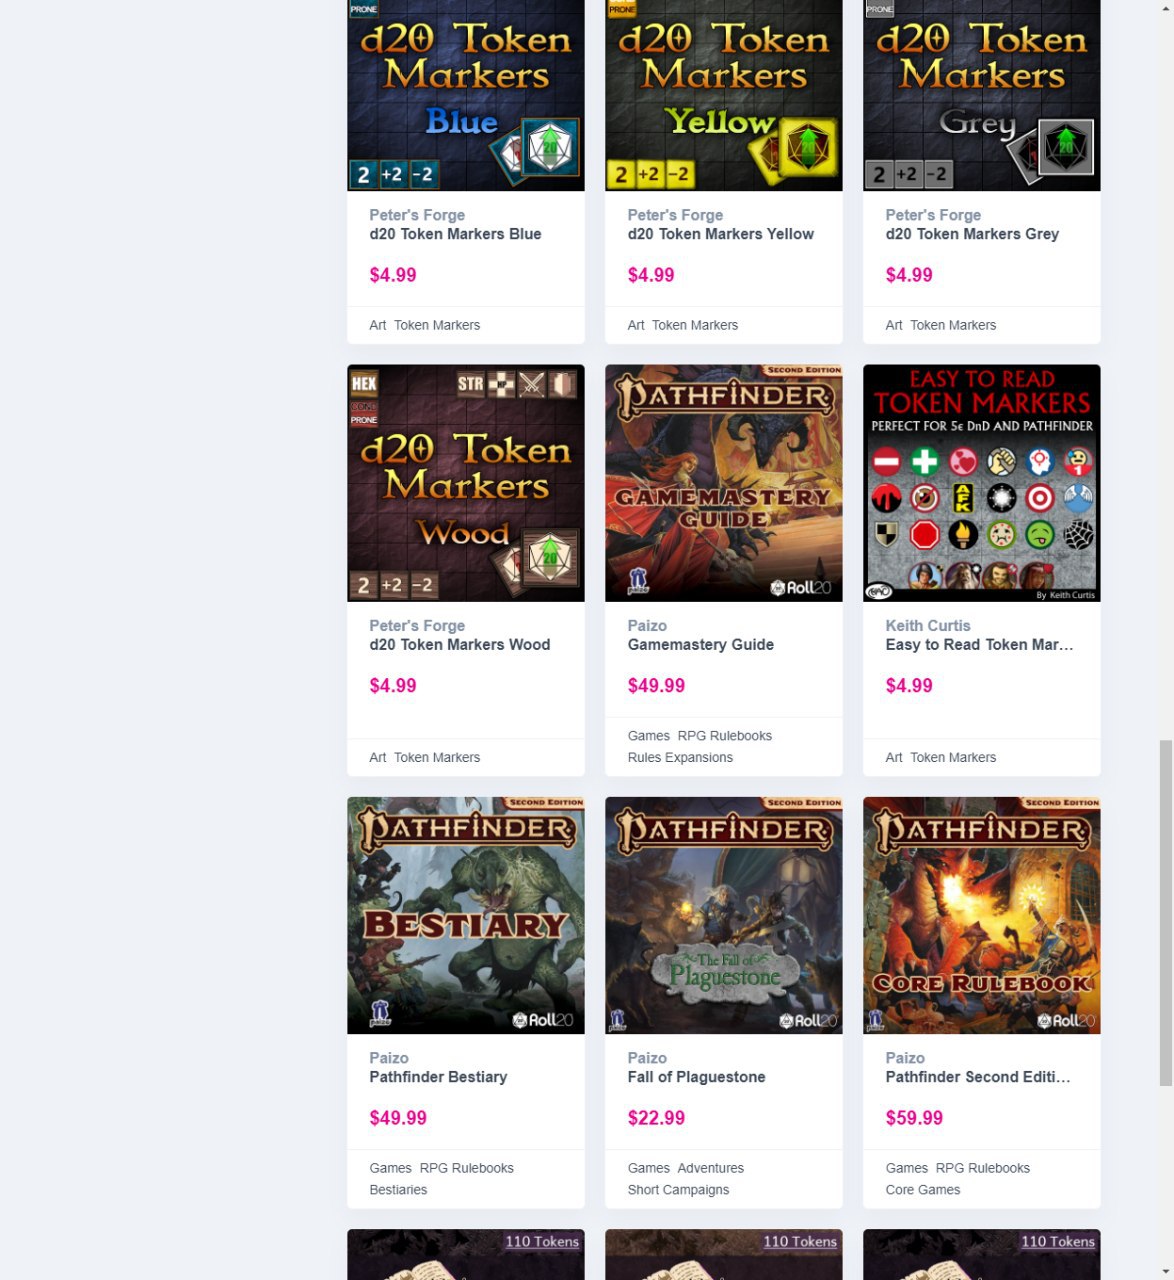Open the d20 Token Markers Blue thumbnail

pos(465,95)
